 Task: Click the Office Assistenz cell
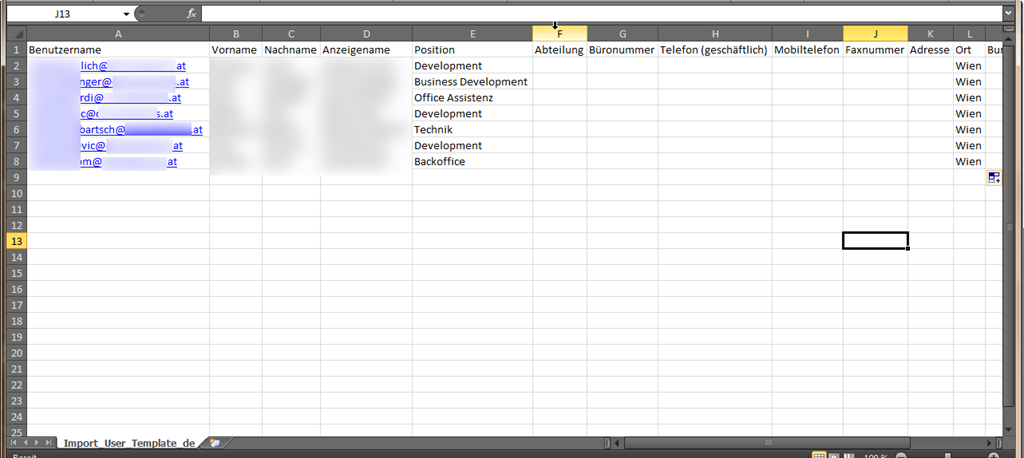pyautogui.click(x=472, y=98)
